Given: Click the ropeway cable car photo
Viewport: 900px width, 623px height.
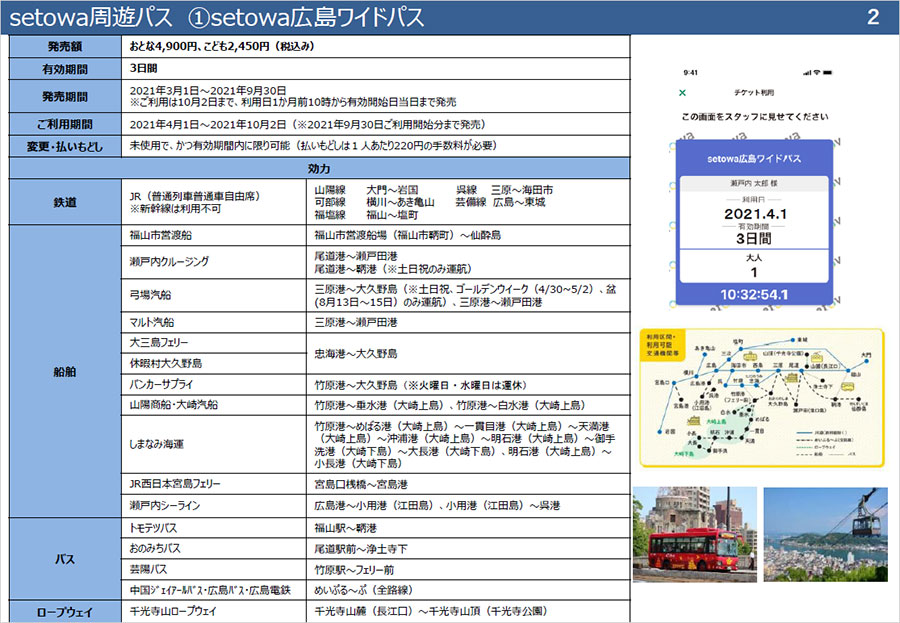Looking at the screenshot, I should point(825,535).
